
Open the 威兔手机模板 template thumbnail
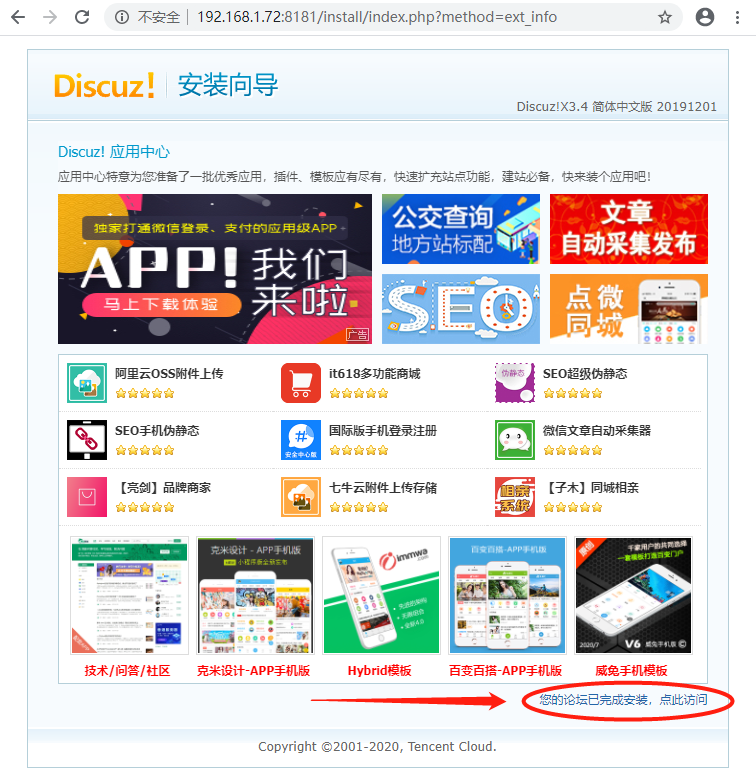click(633, 595)
